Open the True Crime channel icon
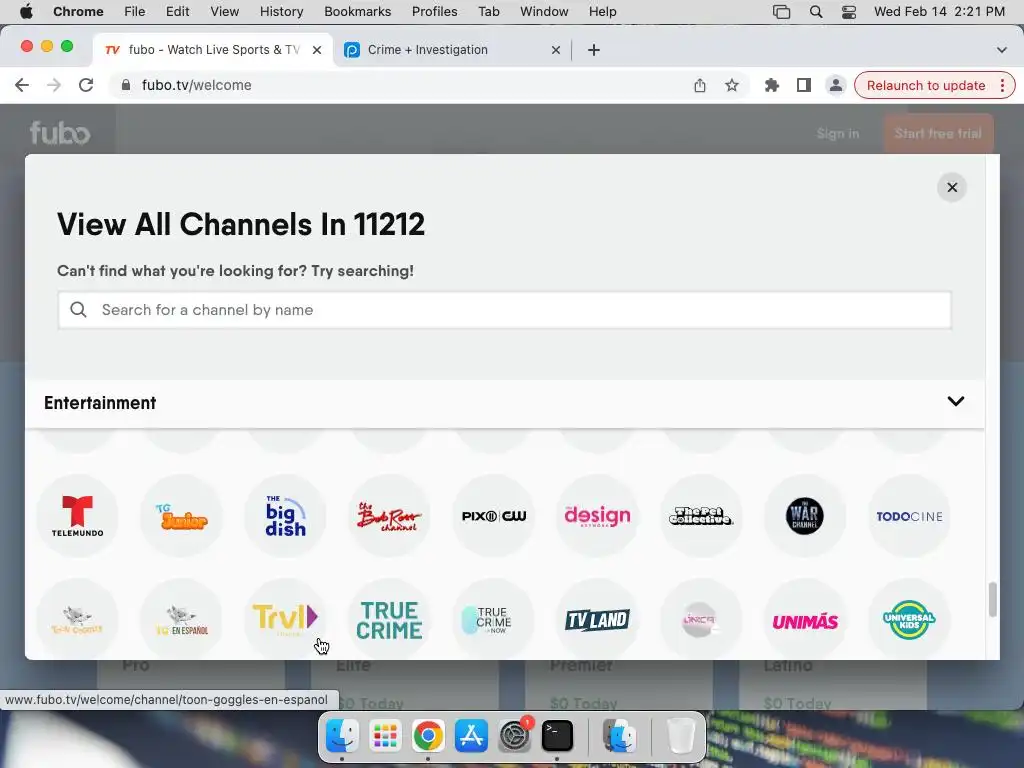1024x768 pixels. point(389,619)
